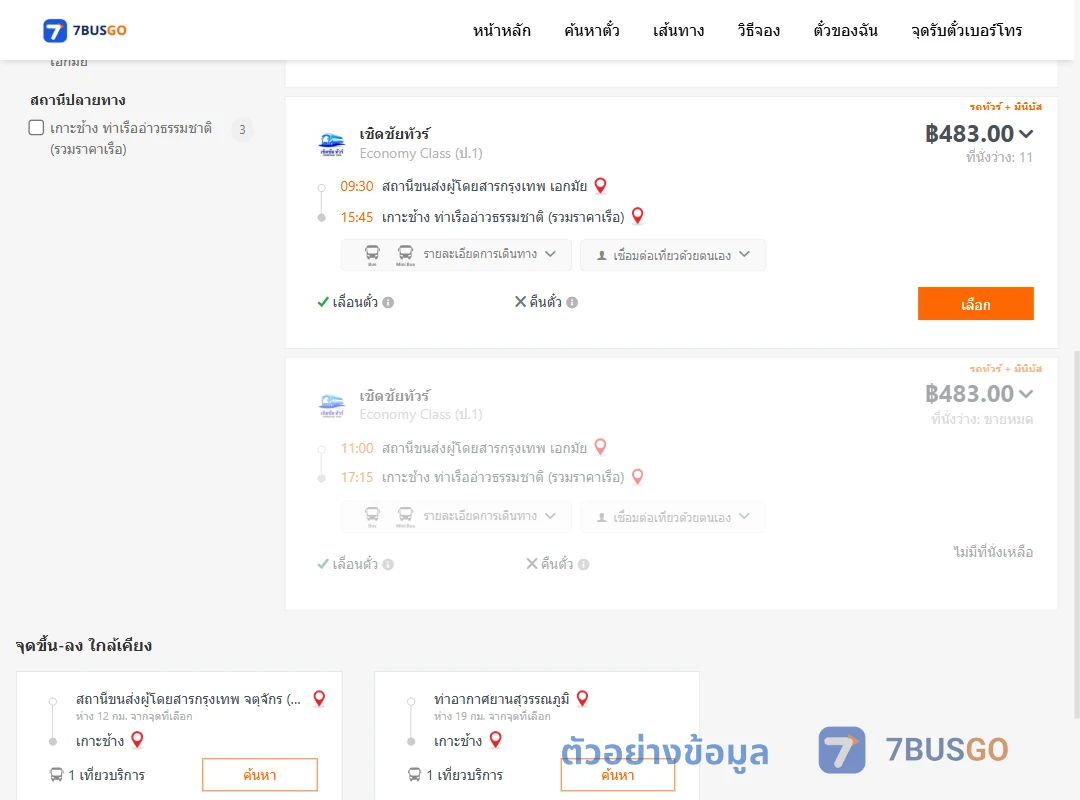Expand รายละเอียดการเดินทาง for the 09:30 trip

point(456,255)
